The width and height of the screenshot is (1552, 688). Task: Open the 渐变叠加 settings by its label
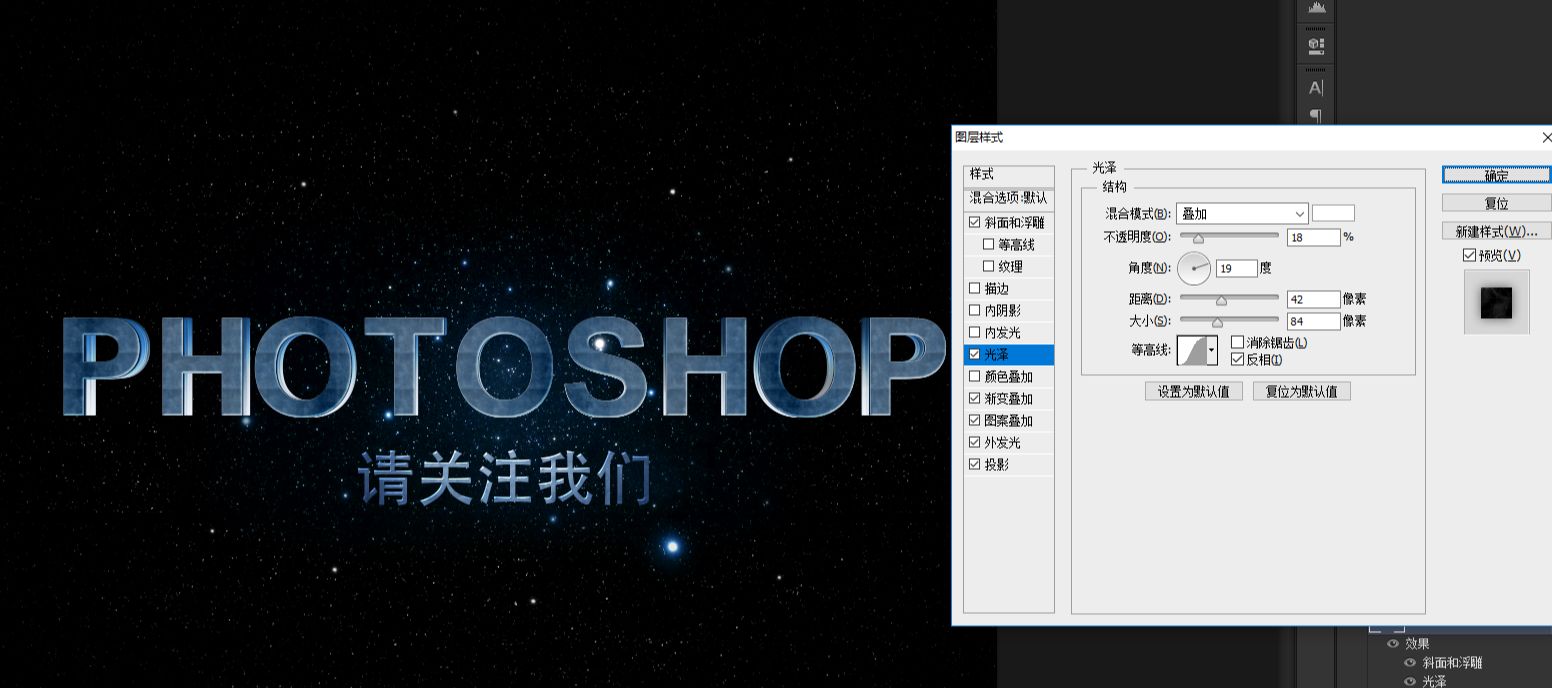tap(1009, 399)
